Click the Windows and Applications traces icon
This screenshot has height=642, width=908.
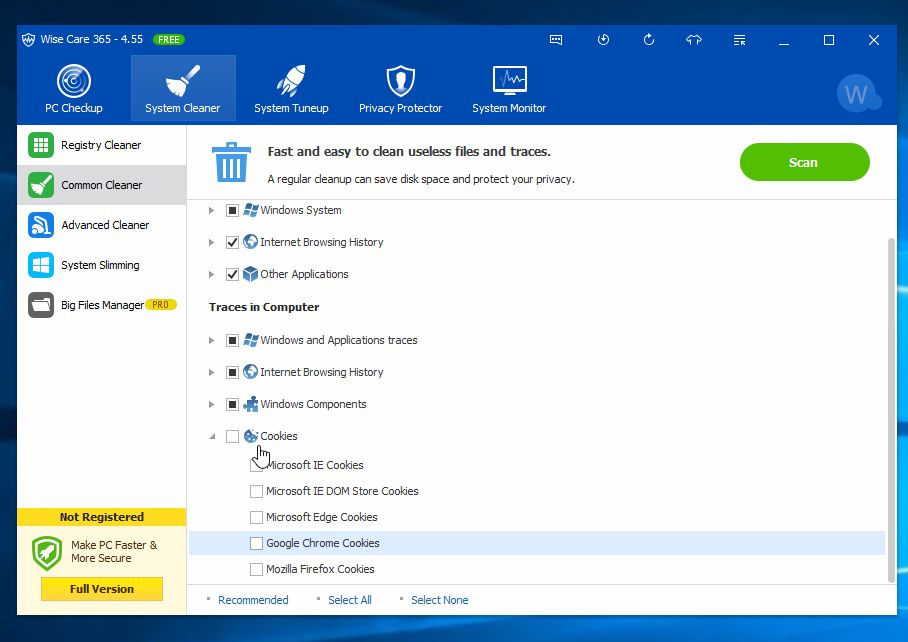coord(251,340)
